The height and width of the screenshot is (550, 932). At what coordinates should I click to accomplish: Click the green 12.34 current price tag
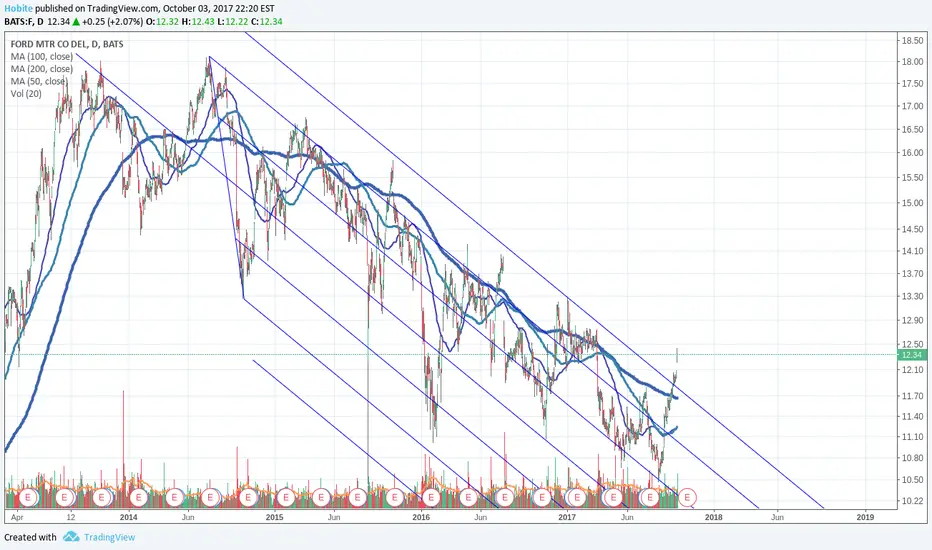click(x=912, y=355)
